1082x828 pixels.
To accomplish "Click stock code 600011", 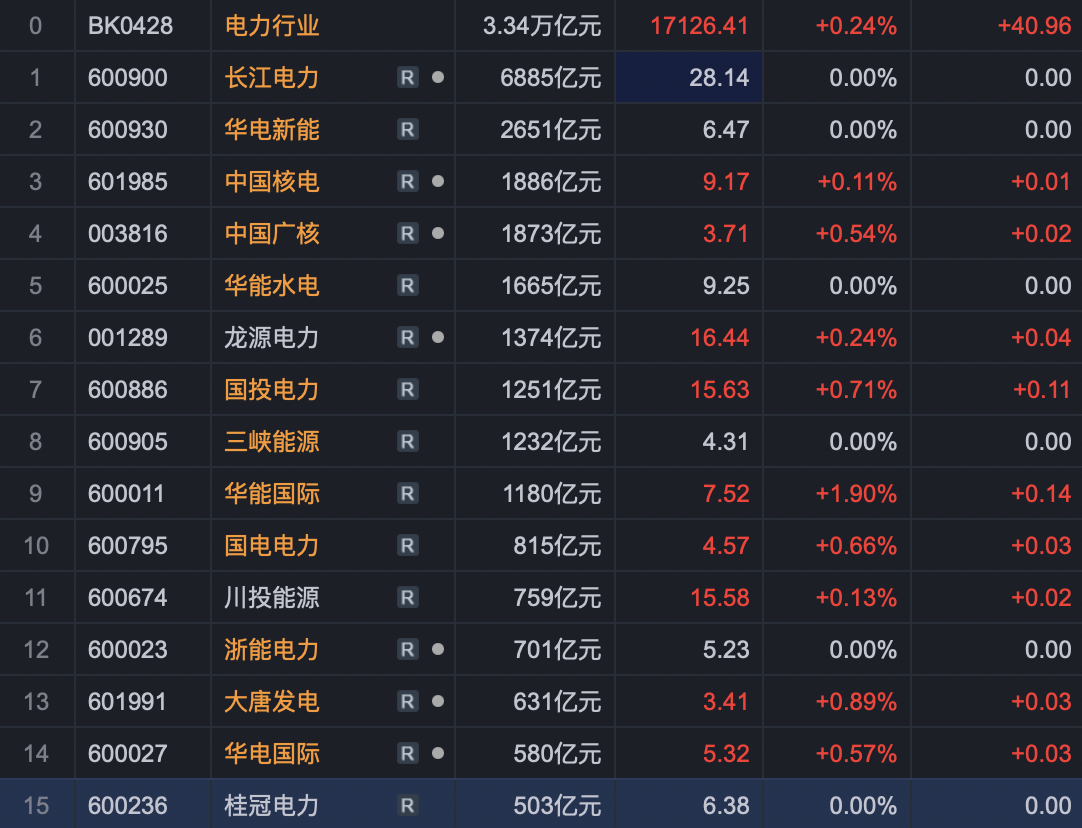I will 126,493.
